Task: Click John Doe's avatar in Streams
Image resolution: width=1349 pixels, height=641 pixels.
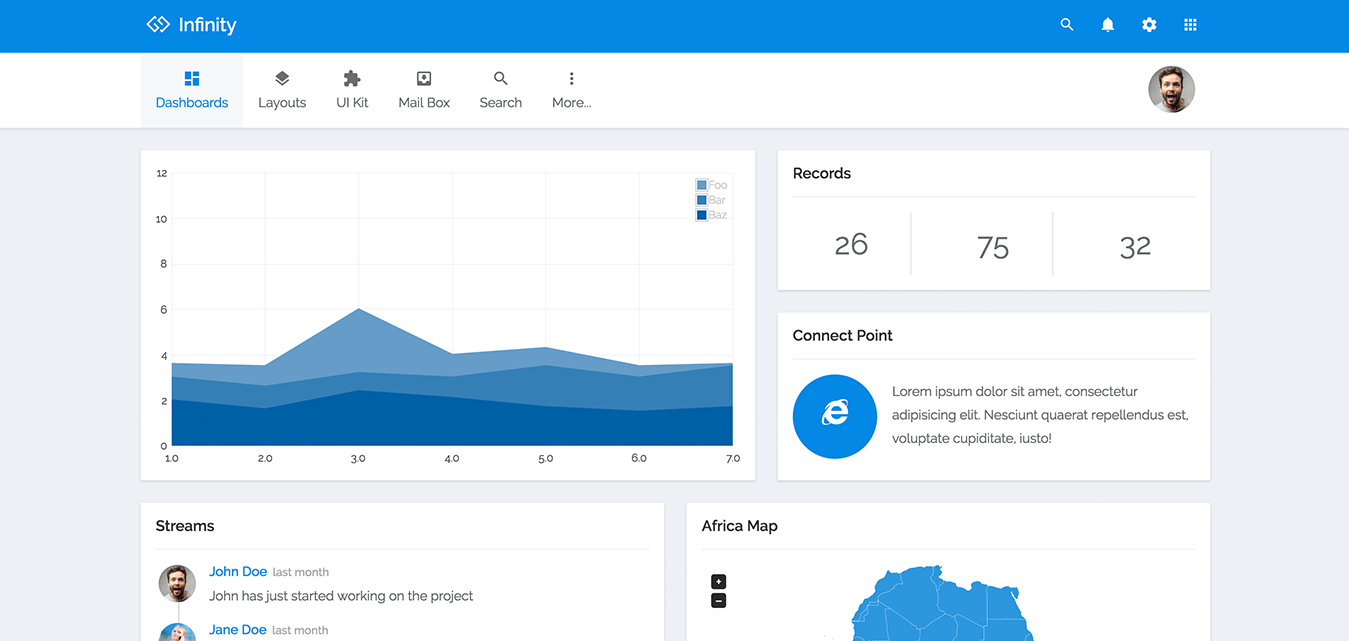Action: pyautogui.click(x=177, y=583)
